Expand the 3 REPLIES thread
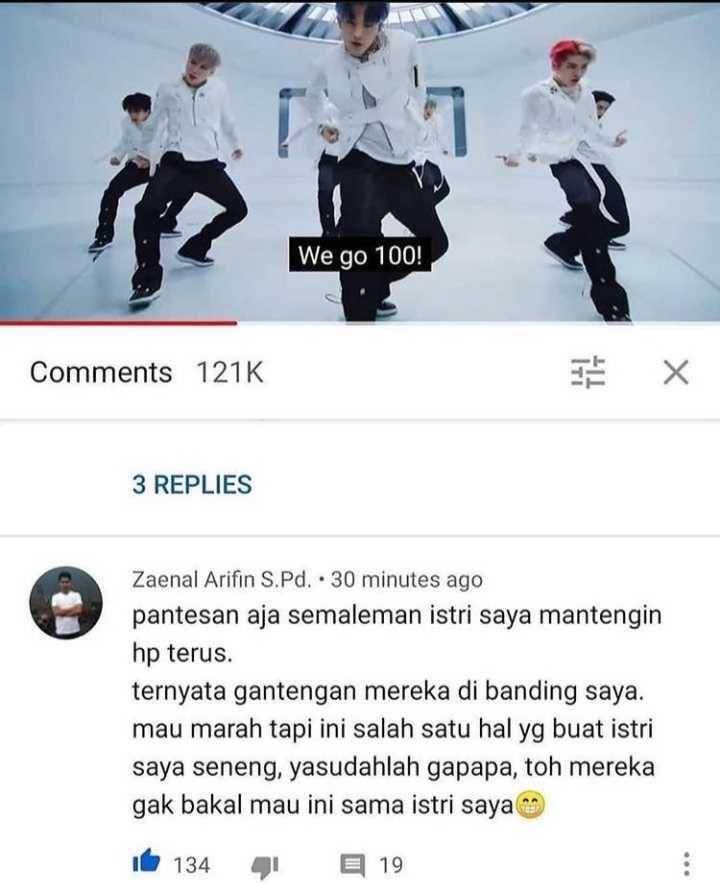The width and height of the screenshot is (720, 883). [192, 484]
